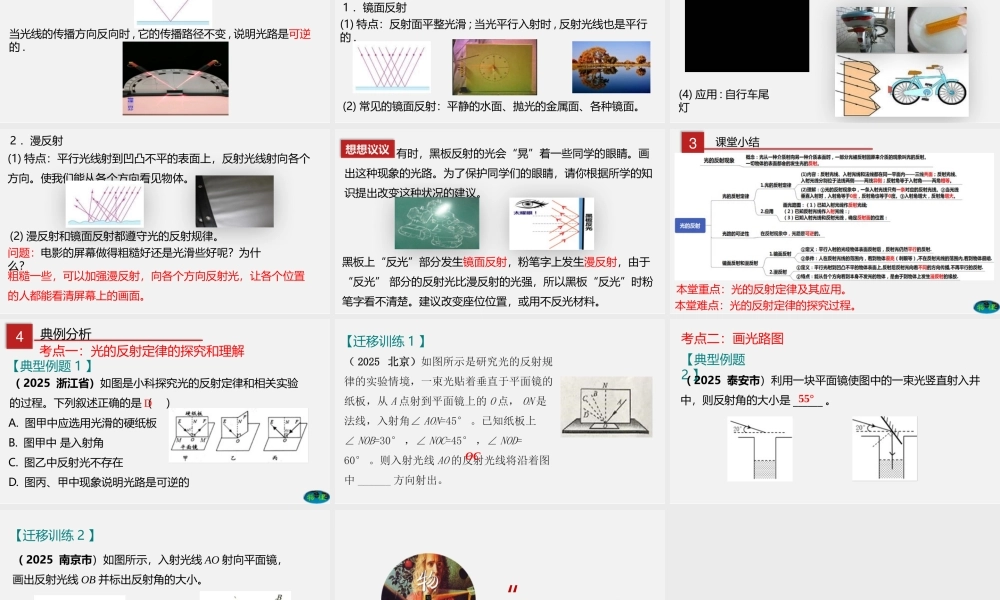Select the slide titled 1．镜面反射
This screenshot has height=600, width=1000.
(499, 61)
